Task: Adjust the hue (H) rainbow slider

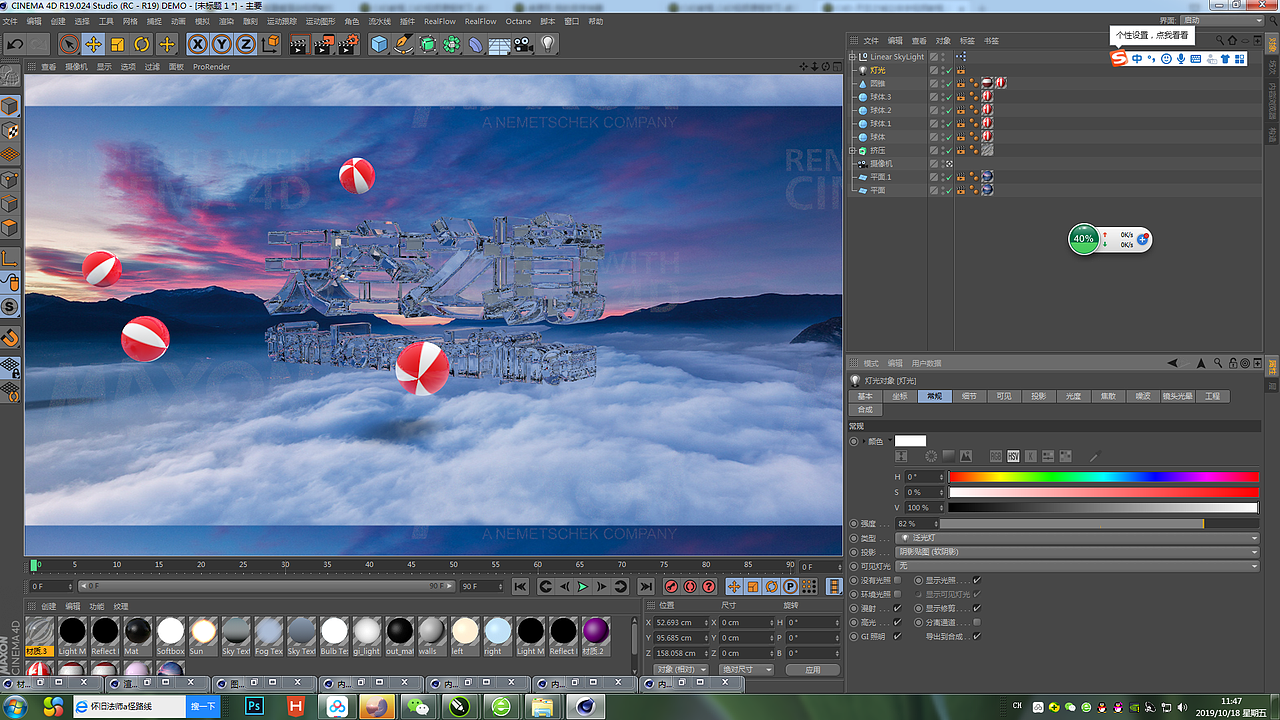Action: 1103,477
